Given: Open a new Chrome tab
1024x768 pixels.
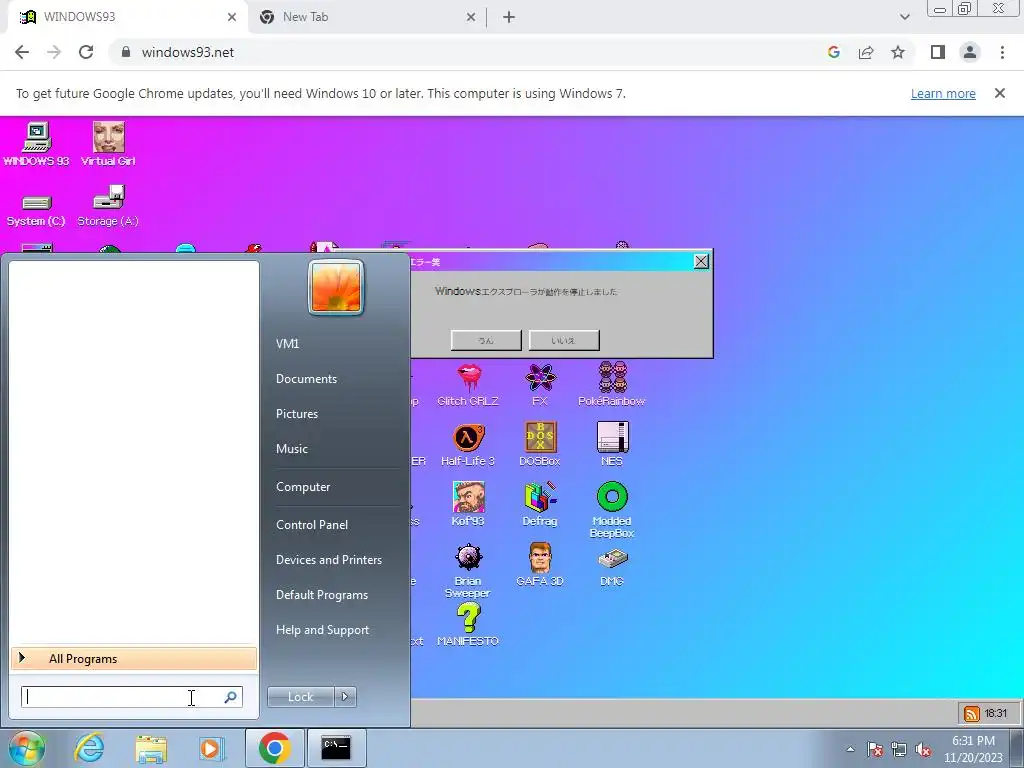Looking at the screenshot, I should 509,18.
